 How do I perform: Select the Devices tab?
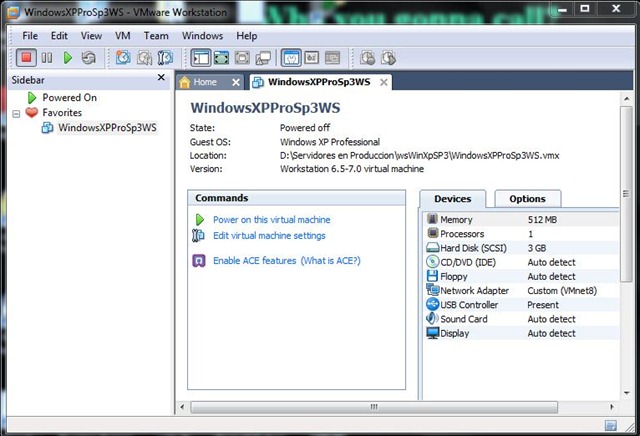point(453,199)
